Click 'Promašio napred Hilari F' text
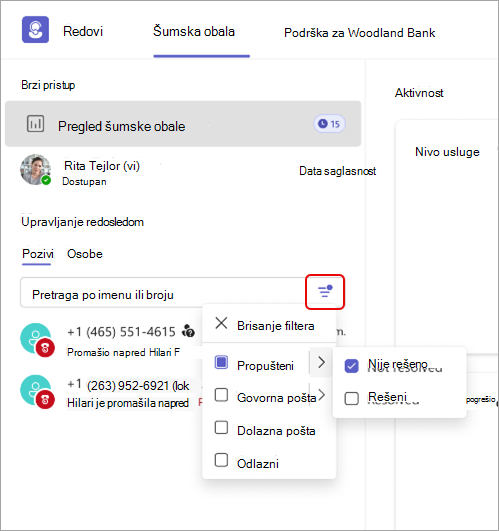499x531 pixels. coord(123,353)
